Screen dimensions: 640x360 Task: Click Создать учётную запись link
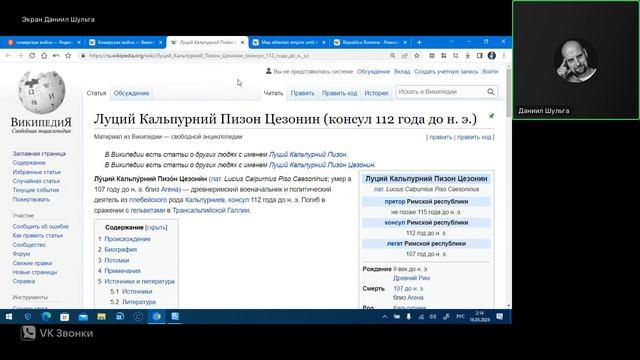(446, 71)
